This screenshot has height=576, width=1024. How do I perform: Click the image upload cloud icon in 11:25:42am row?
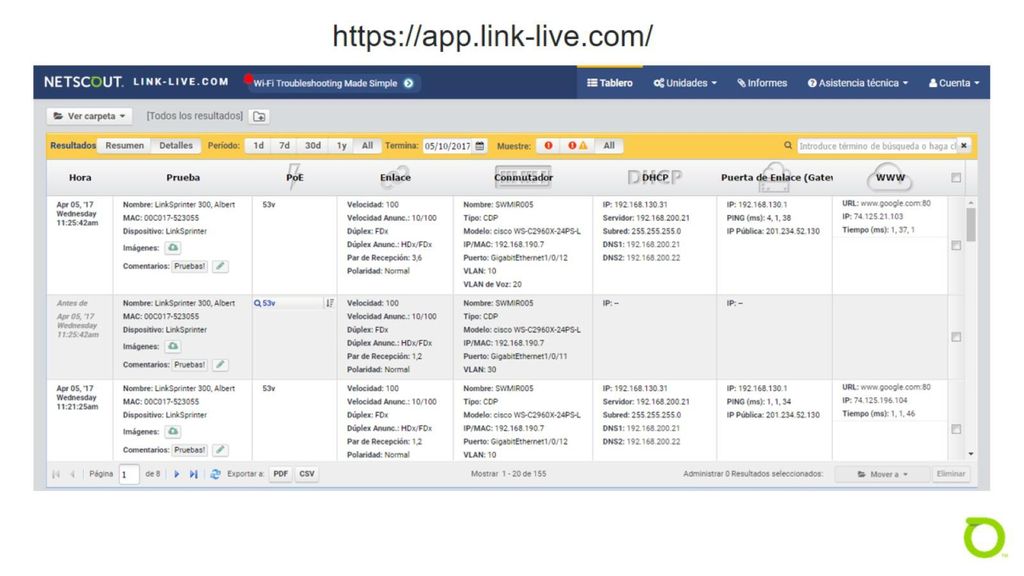pos(173,248)
